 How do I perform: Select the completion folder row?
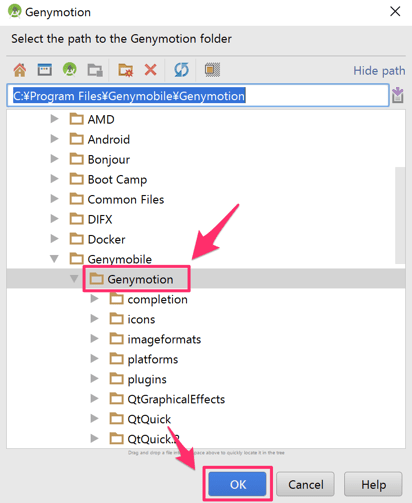[x=206, y=299]
